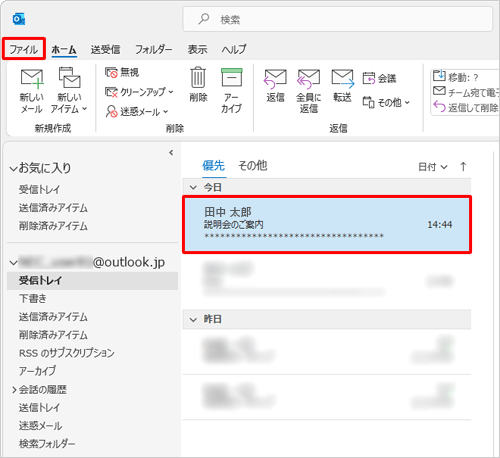Open 受信トレイ under お気に入り

click(x=39, y=189)
